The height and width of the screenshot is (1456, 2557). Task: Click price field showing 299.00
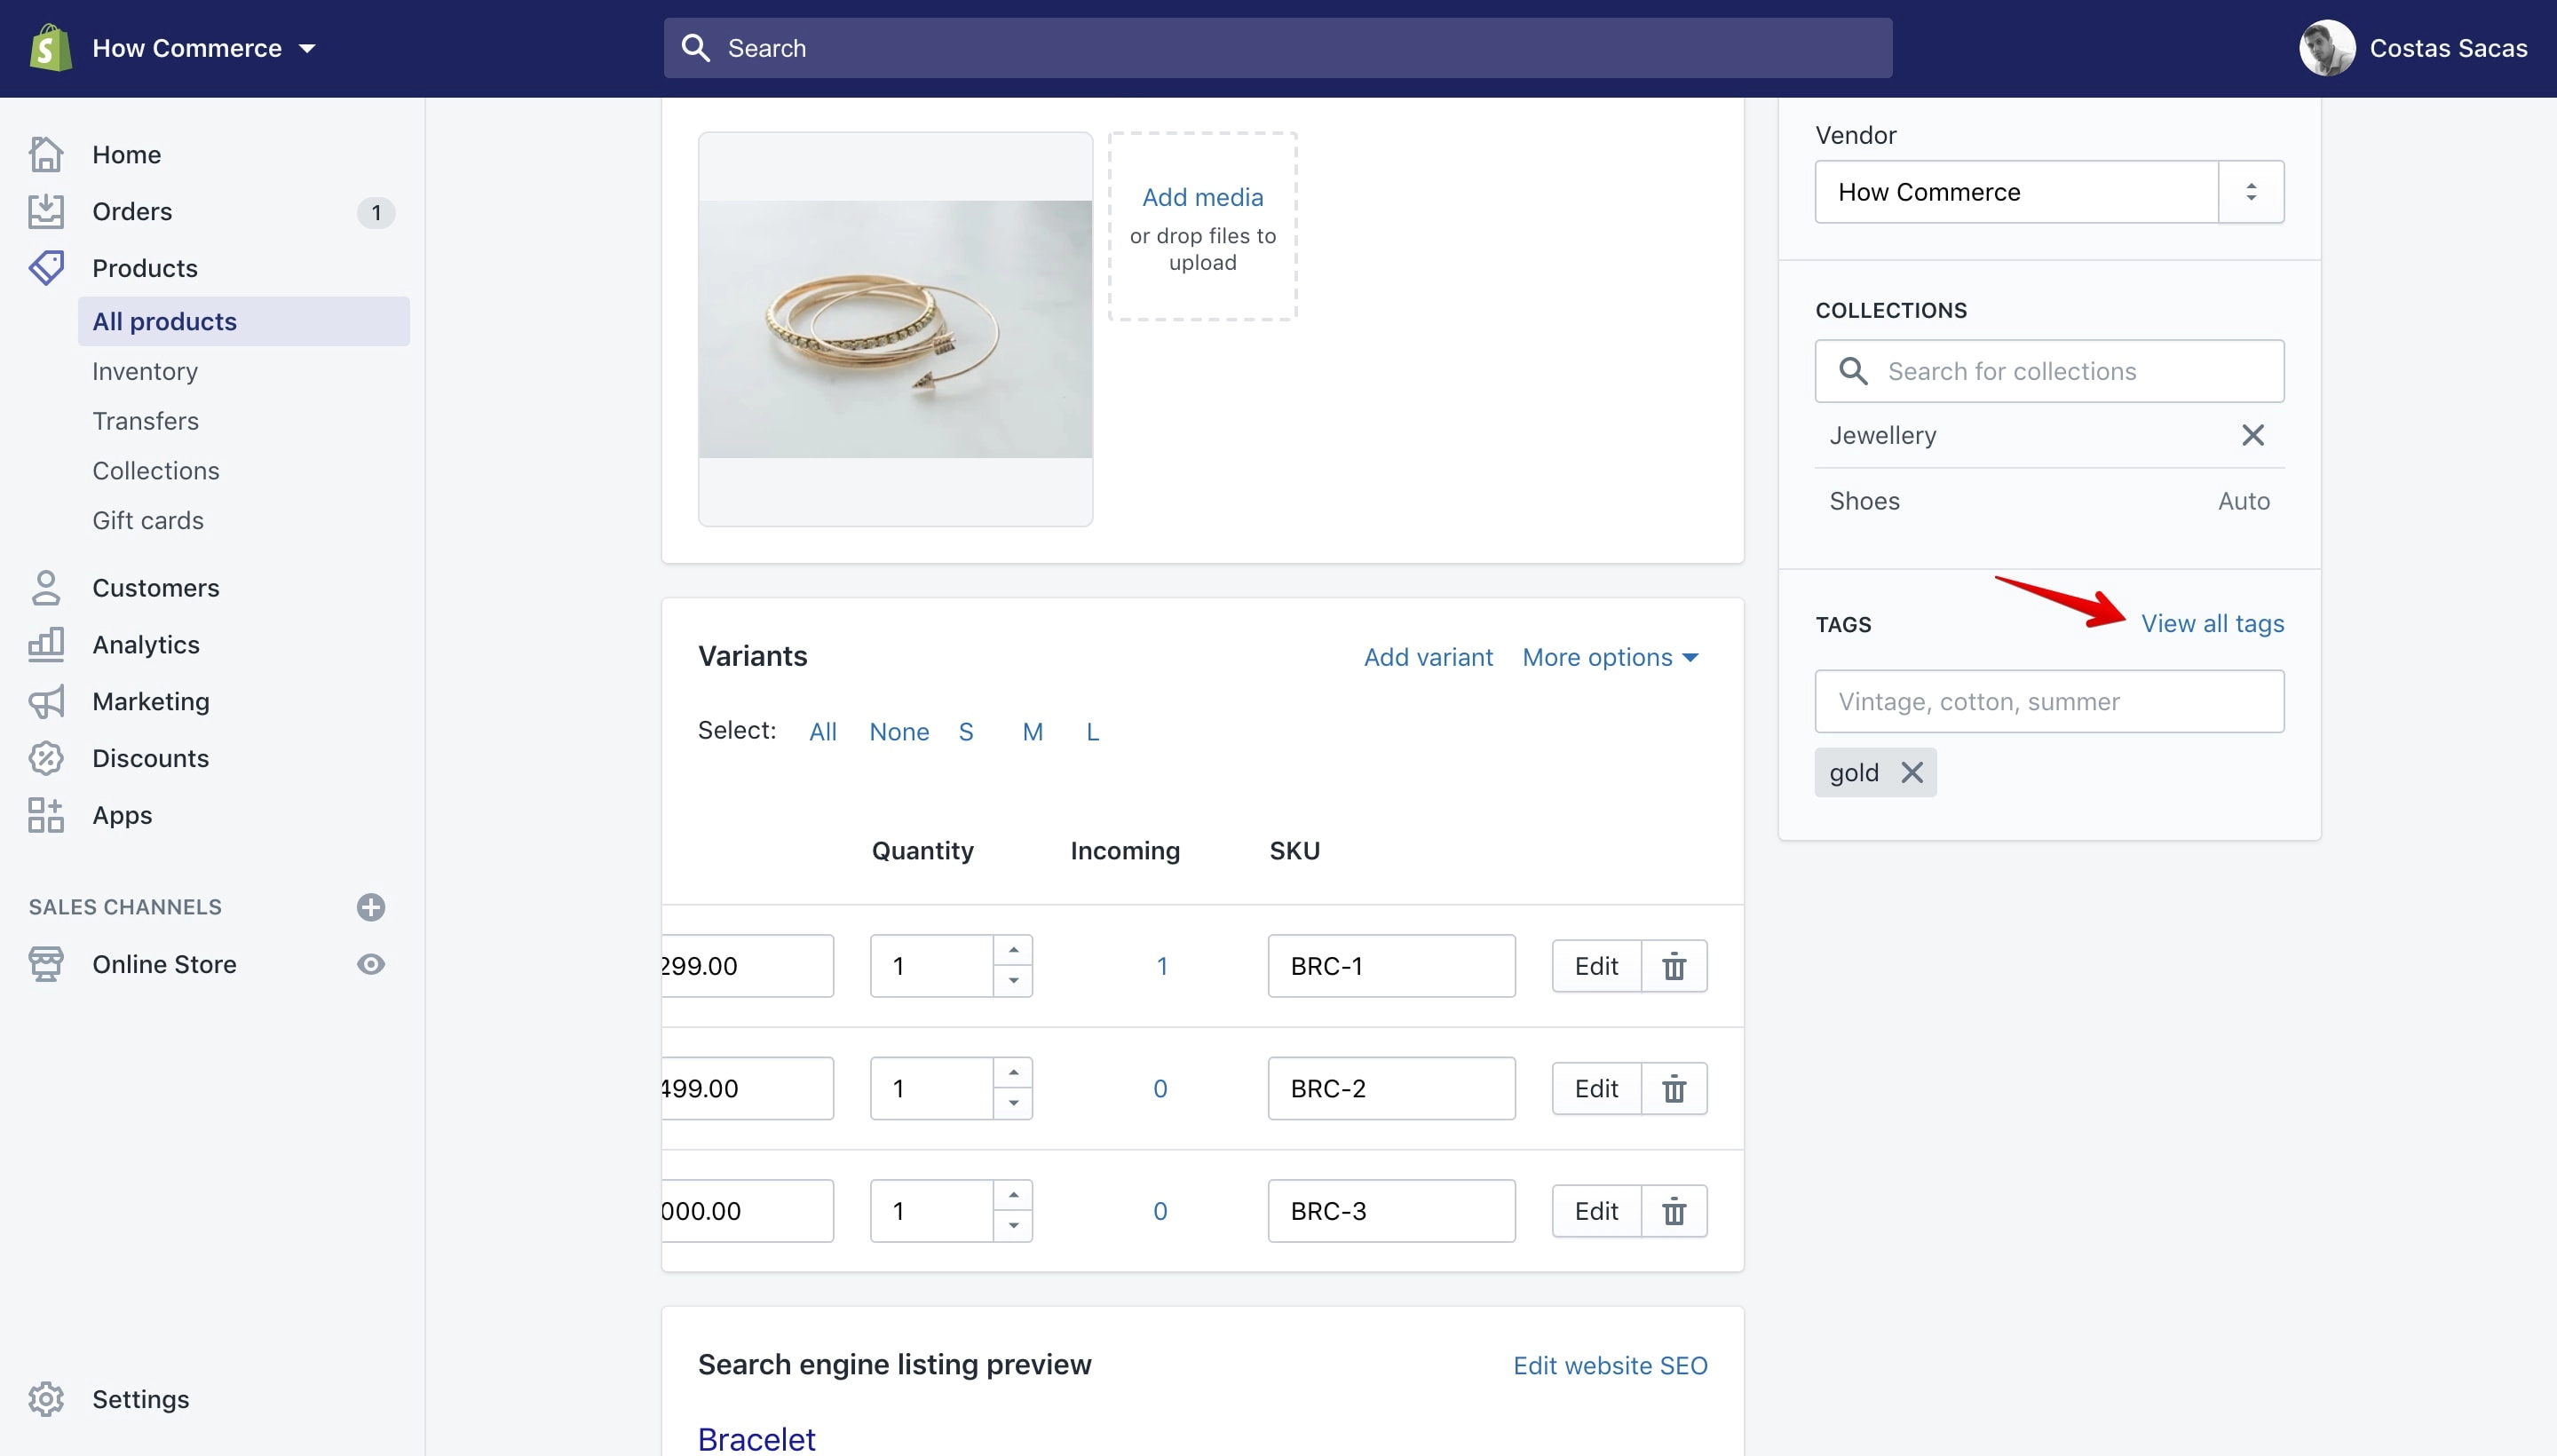tap(747, 966)
